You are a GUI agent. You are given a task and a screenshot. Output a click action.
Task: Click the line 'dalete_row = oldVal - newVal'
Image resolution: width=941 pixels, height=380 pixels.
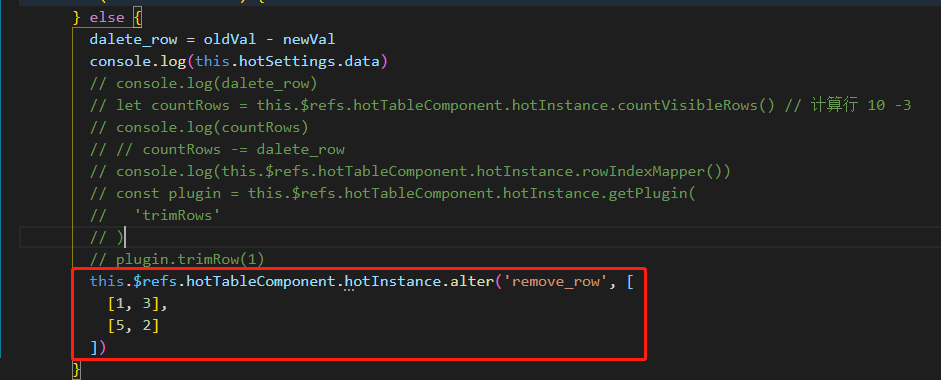click(x=212, y=40)
